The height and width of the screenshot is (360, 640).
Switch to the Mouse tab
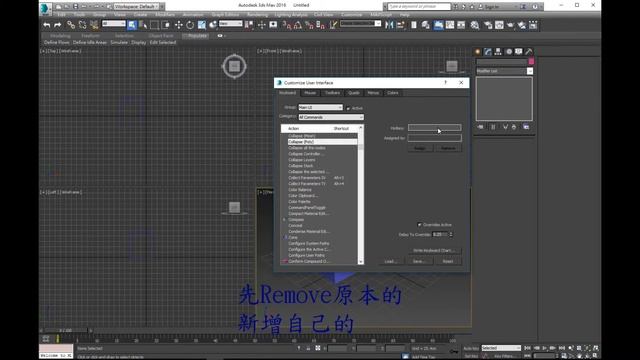[310, 93]
